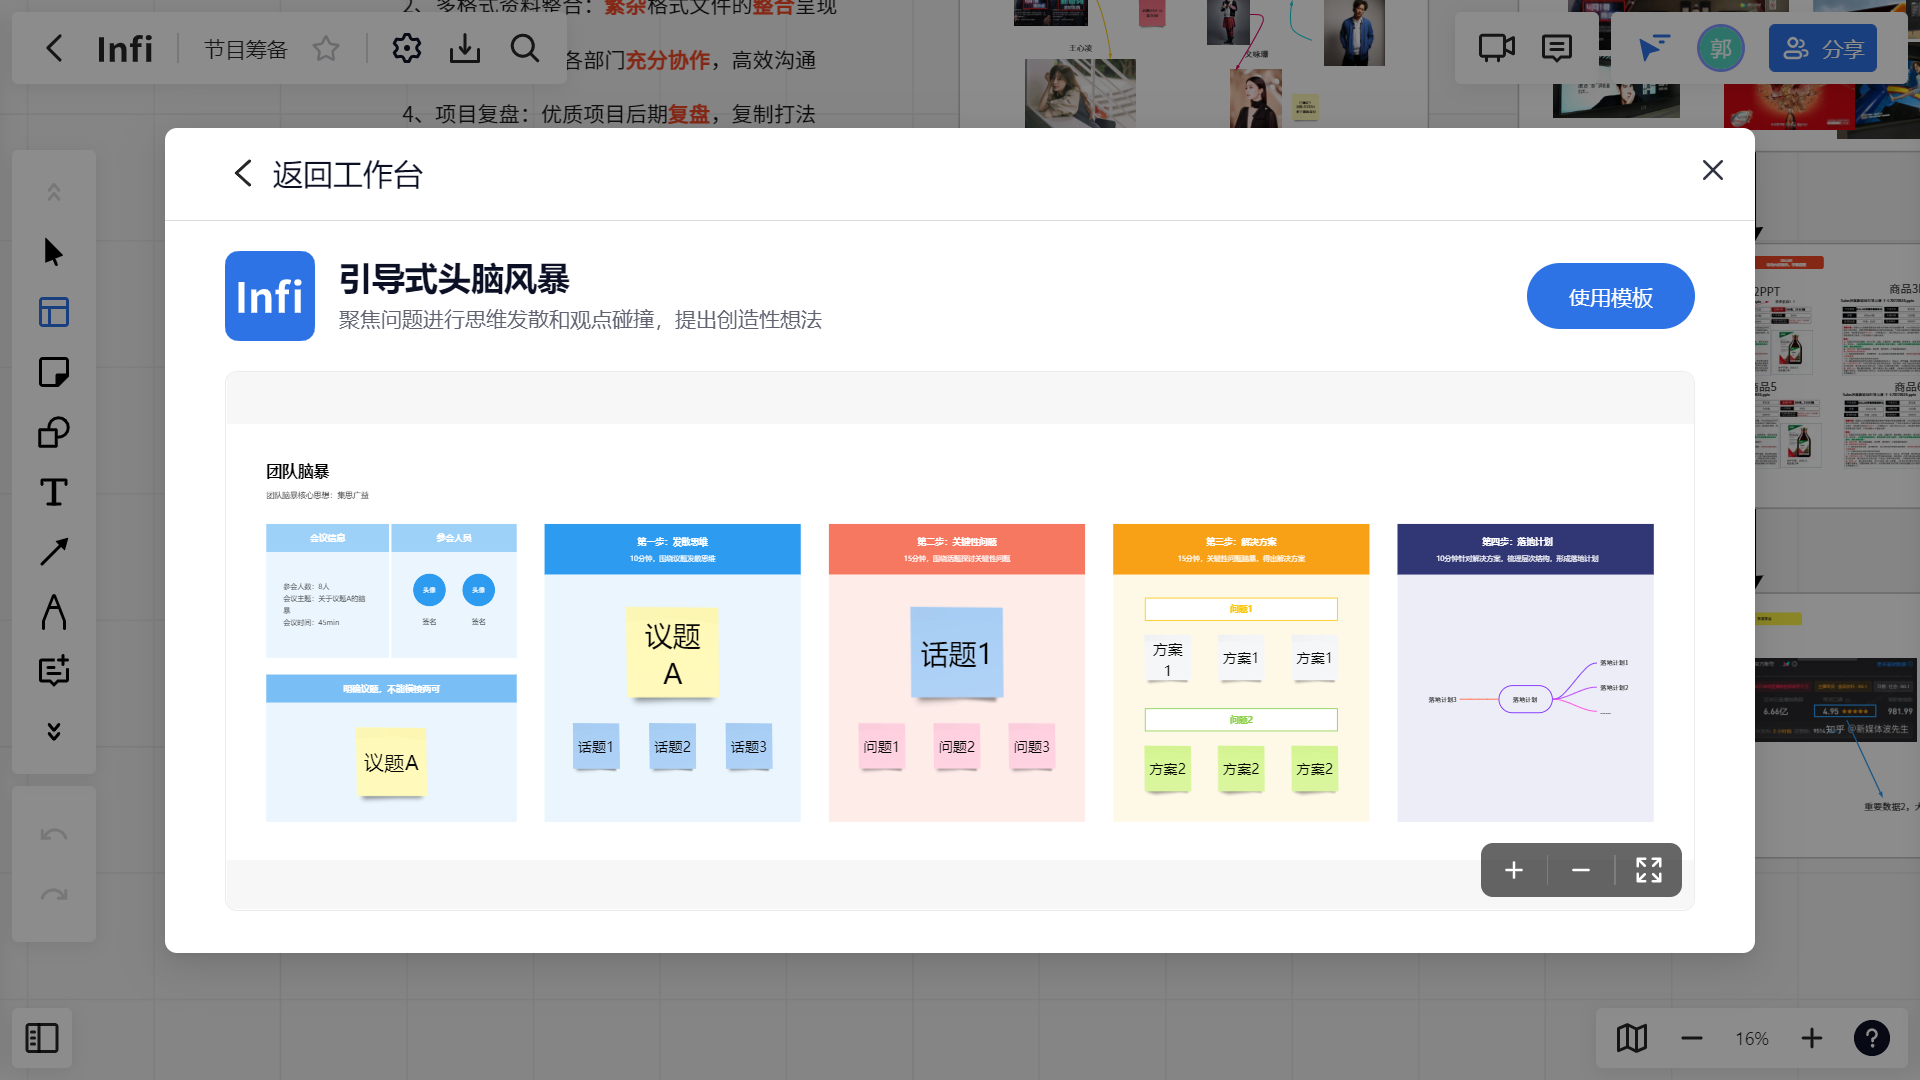Select the Text tool
The image size is (1920, 1080).
click(x=53, y=492)
